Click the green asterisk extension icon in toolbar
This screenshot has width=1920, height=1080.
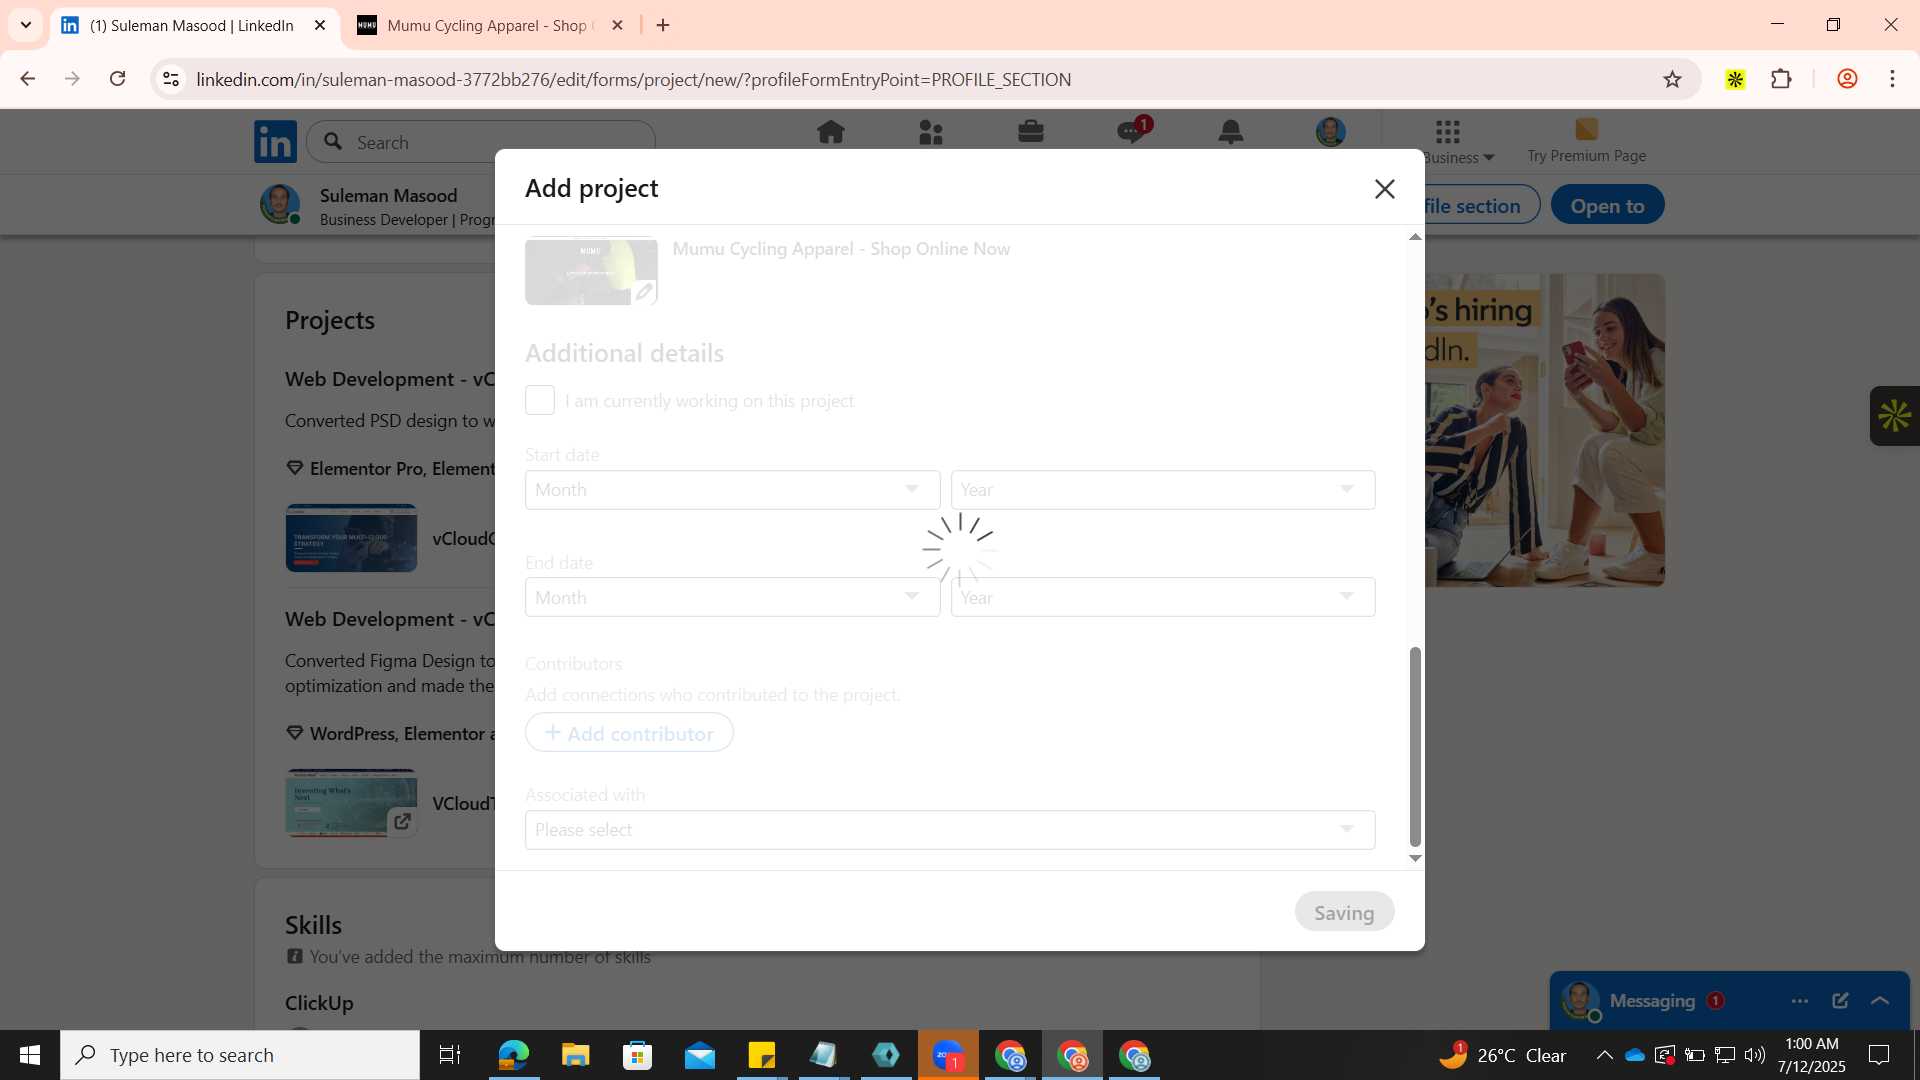click(1735, 79)
